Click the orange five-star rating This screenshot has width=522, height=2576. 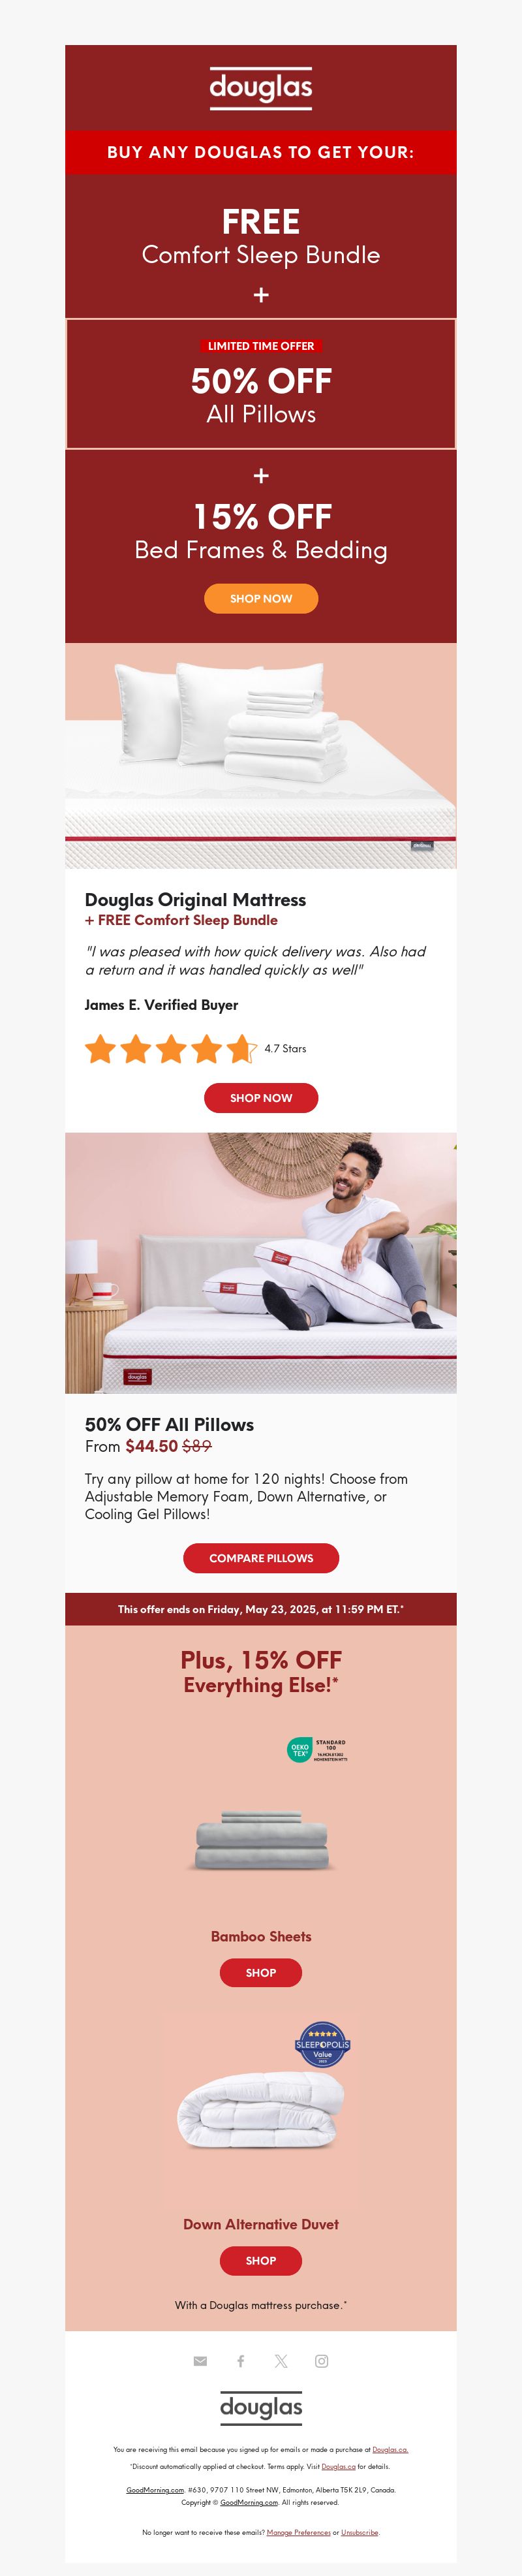(171, 1049)
